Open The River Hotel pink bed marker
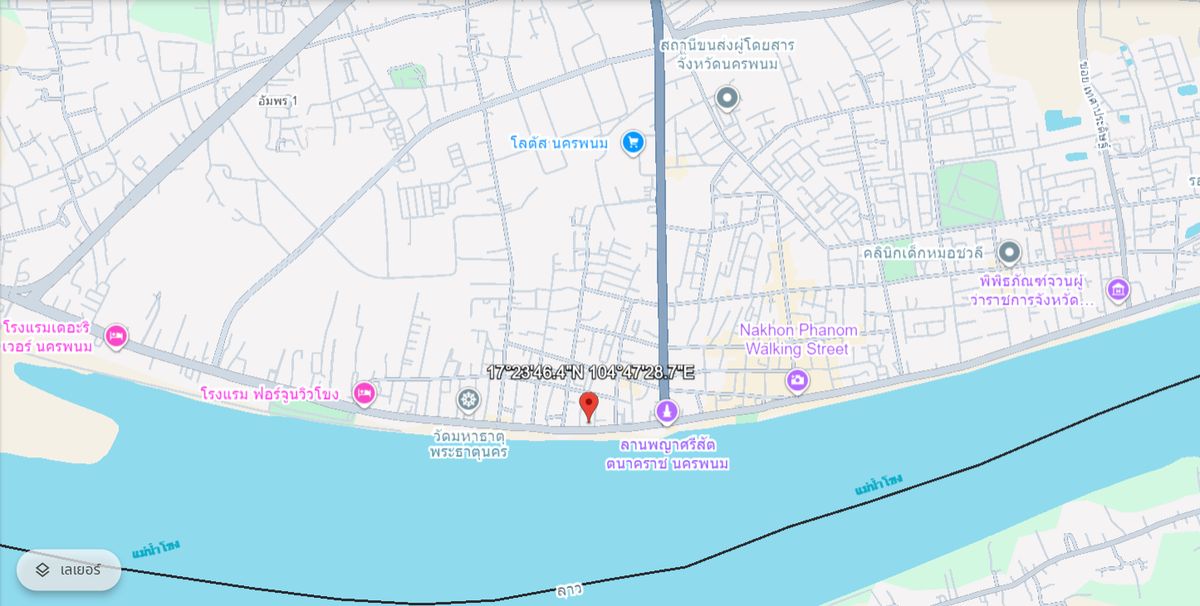Viewport: 1200px width, 606px height. point(116,336)
